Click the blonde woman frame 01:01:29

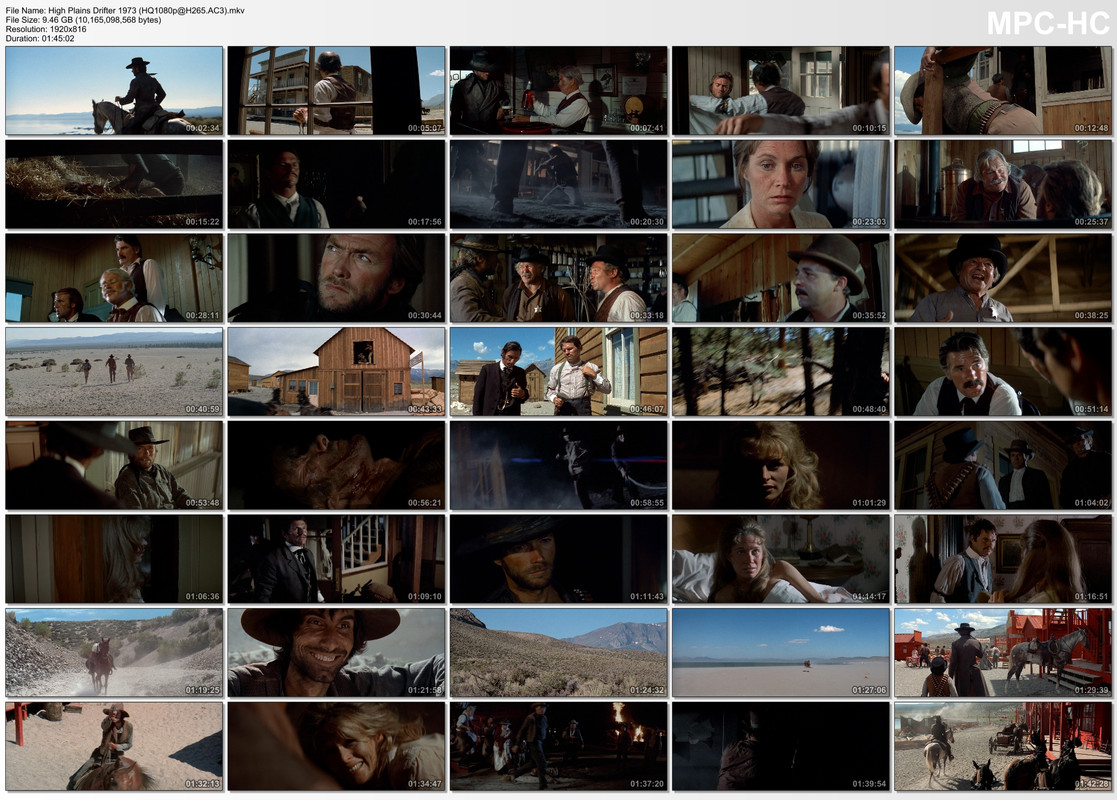pos(781,465)
